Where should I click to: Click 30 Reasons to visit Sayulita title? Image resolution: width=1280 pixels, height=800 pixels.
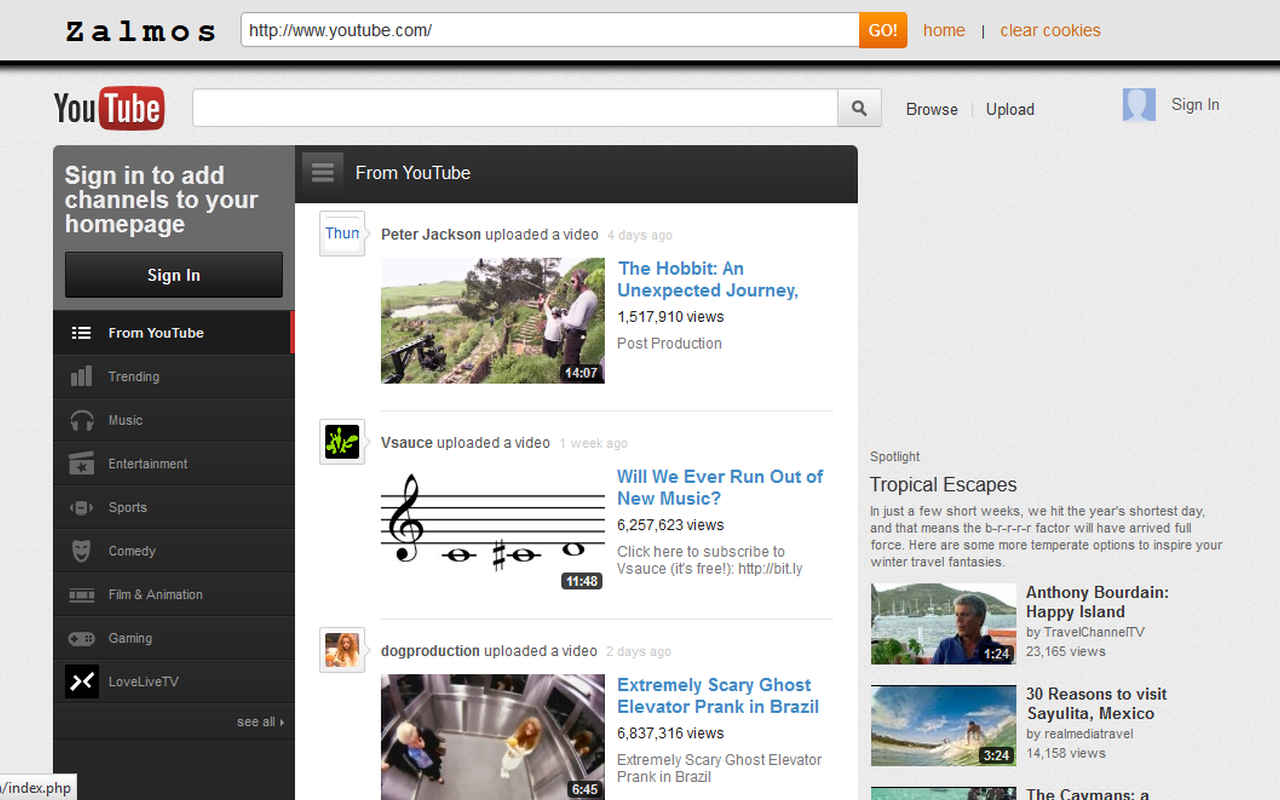click(1096, 704)
